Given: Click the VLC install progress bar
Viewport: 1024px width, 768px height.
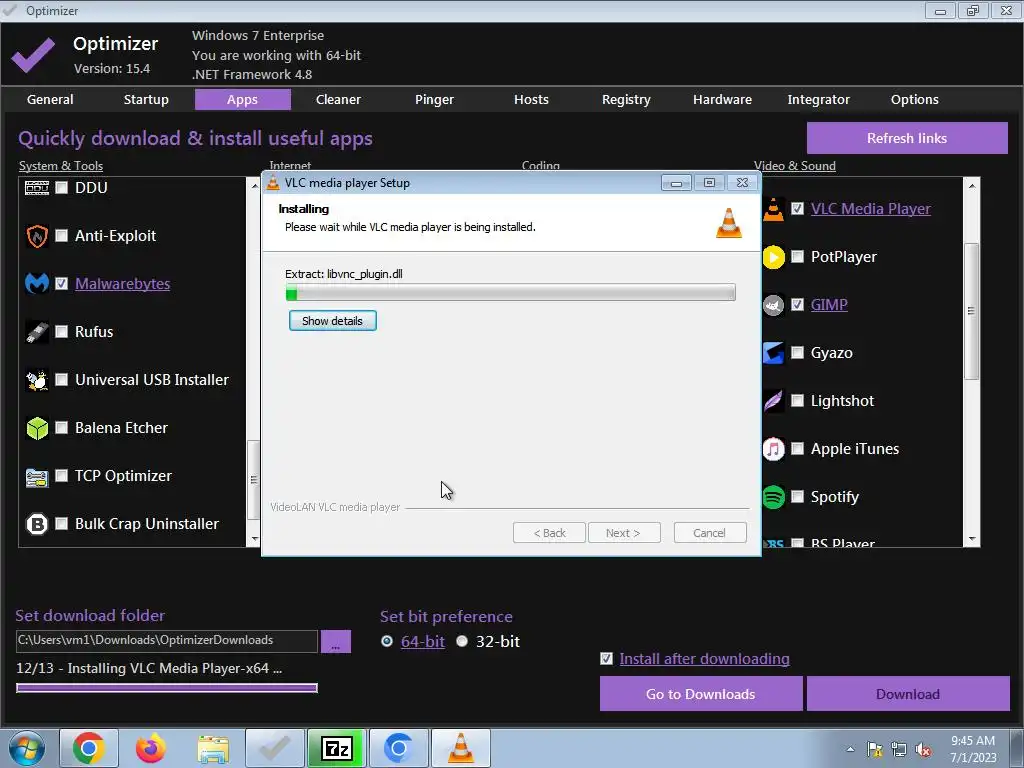Looking at the screenshot, I should [x=511, y=293].
